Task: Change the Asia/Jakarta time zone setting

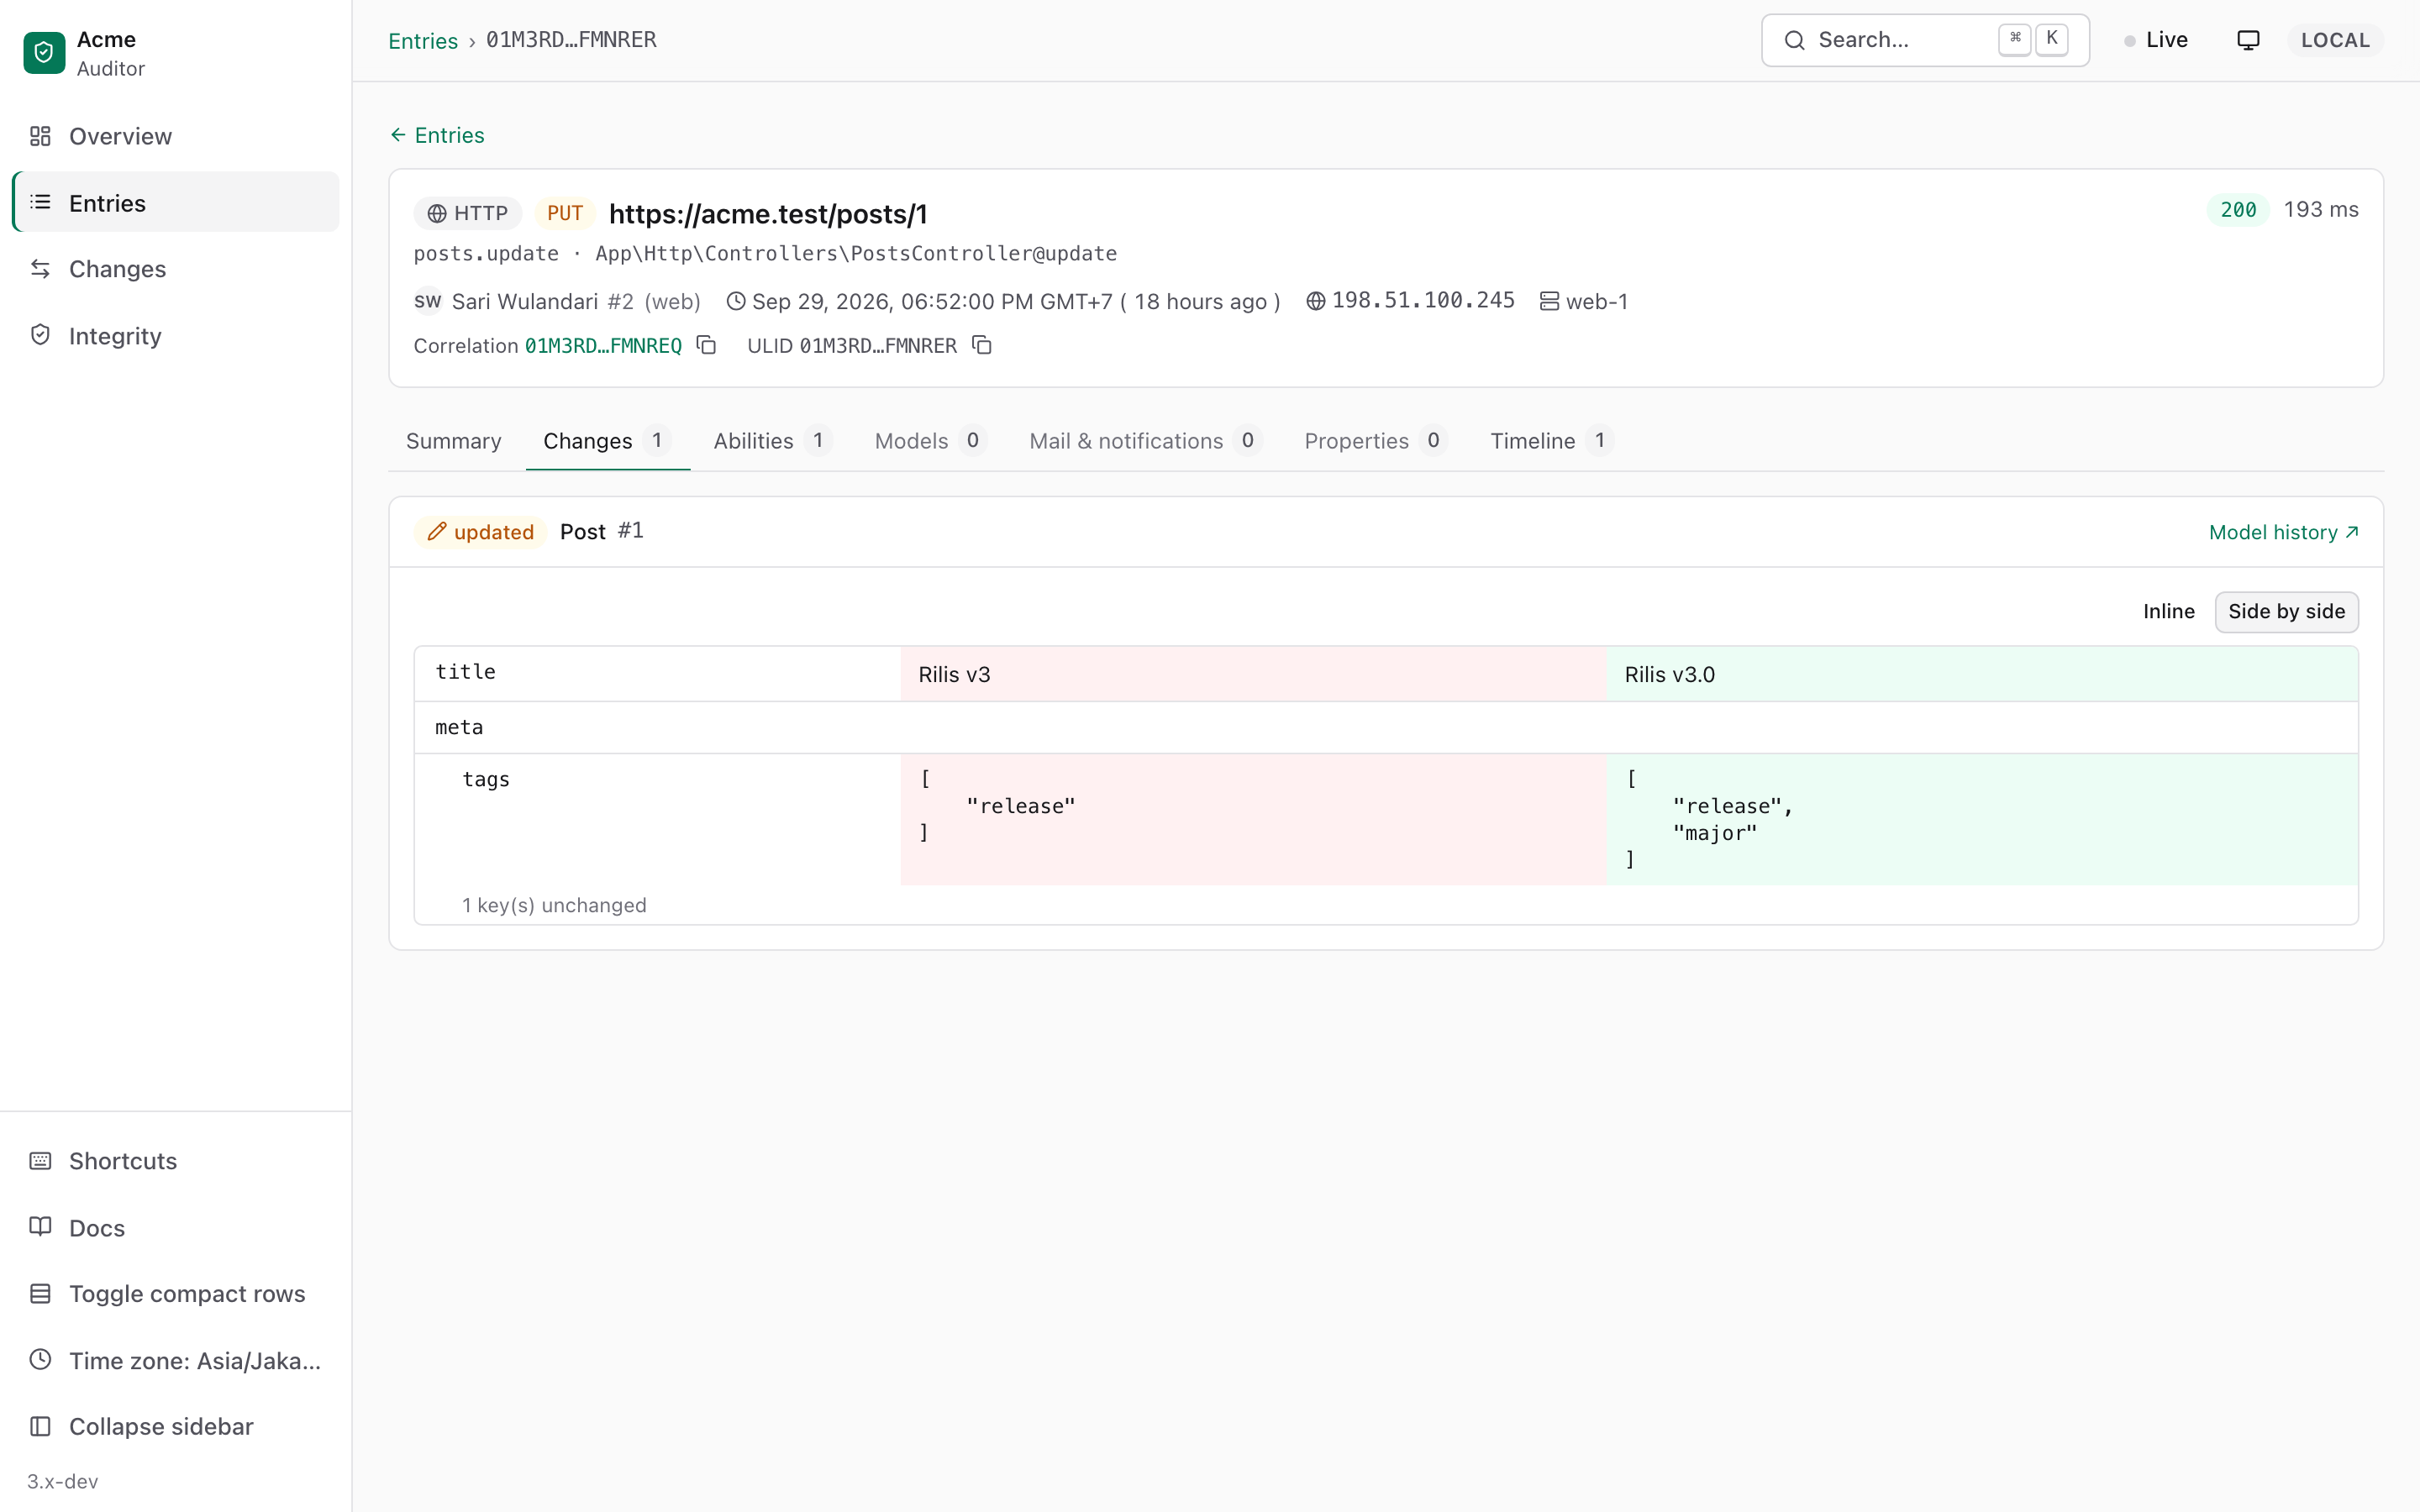Action: tap(175, 1360)
